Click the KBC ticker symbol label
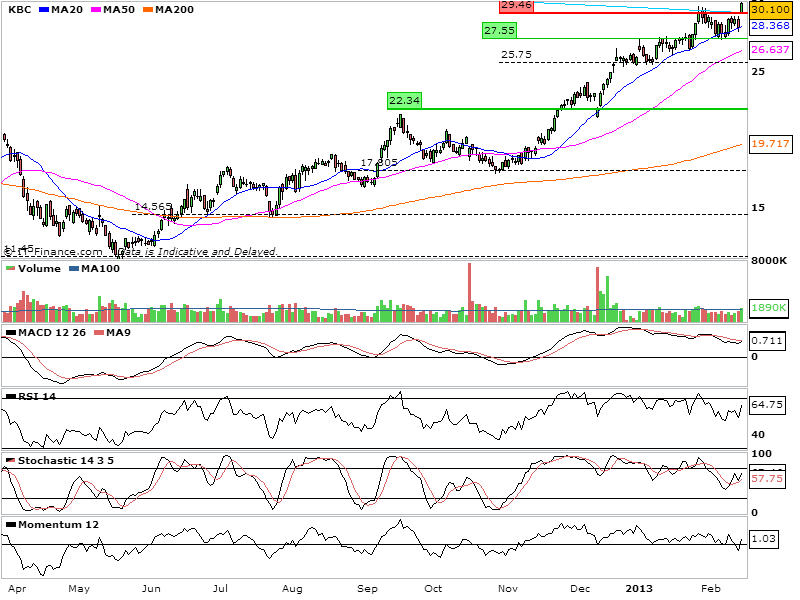800x600 pixels. coord(20,10)
